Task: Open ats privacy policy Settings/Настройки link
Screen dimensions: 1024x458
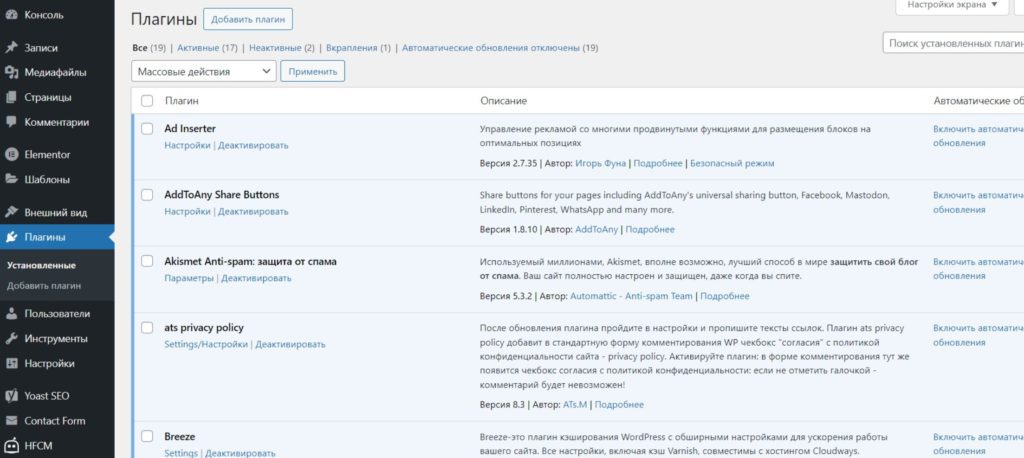Action: click(x=206, y=344)
